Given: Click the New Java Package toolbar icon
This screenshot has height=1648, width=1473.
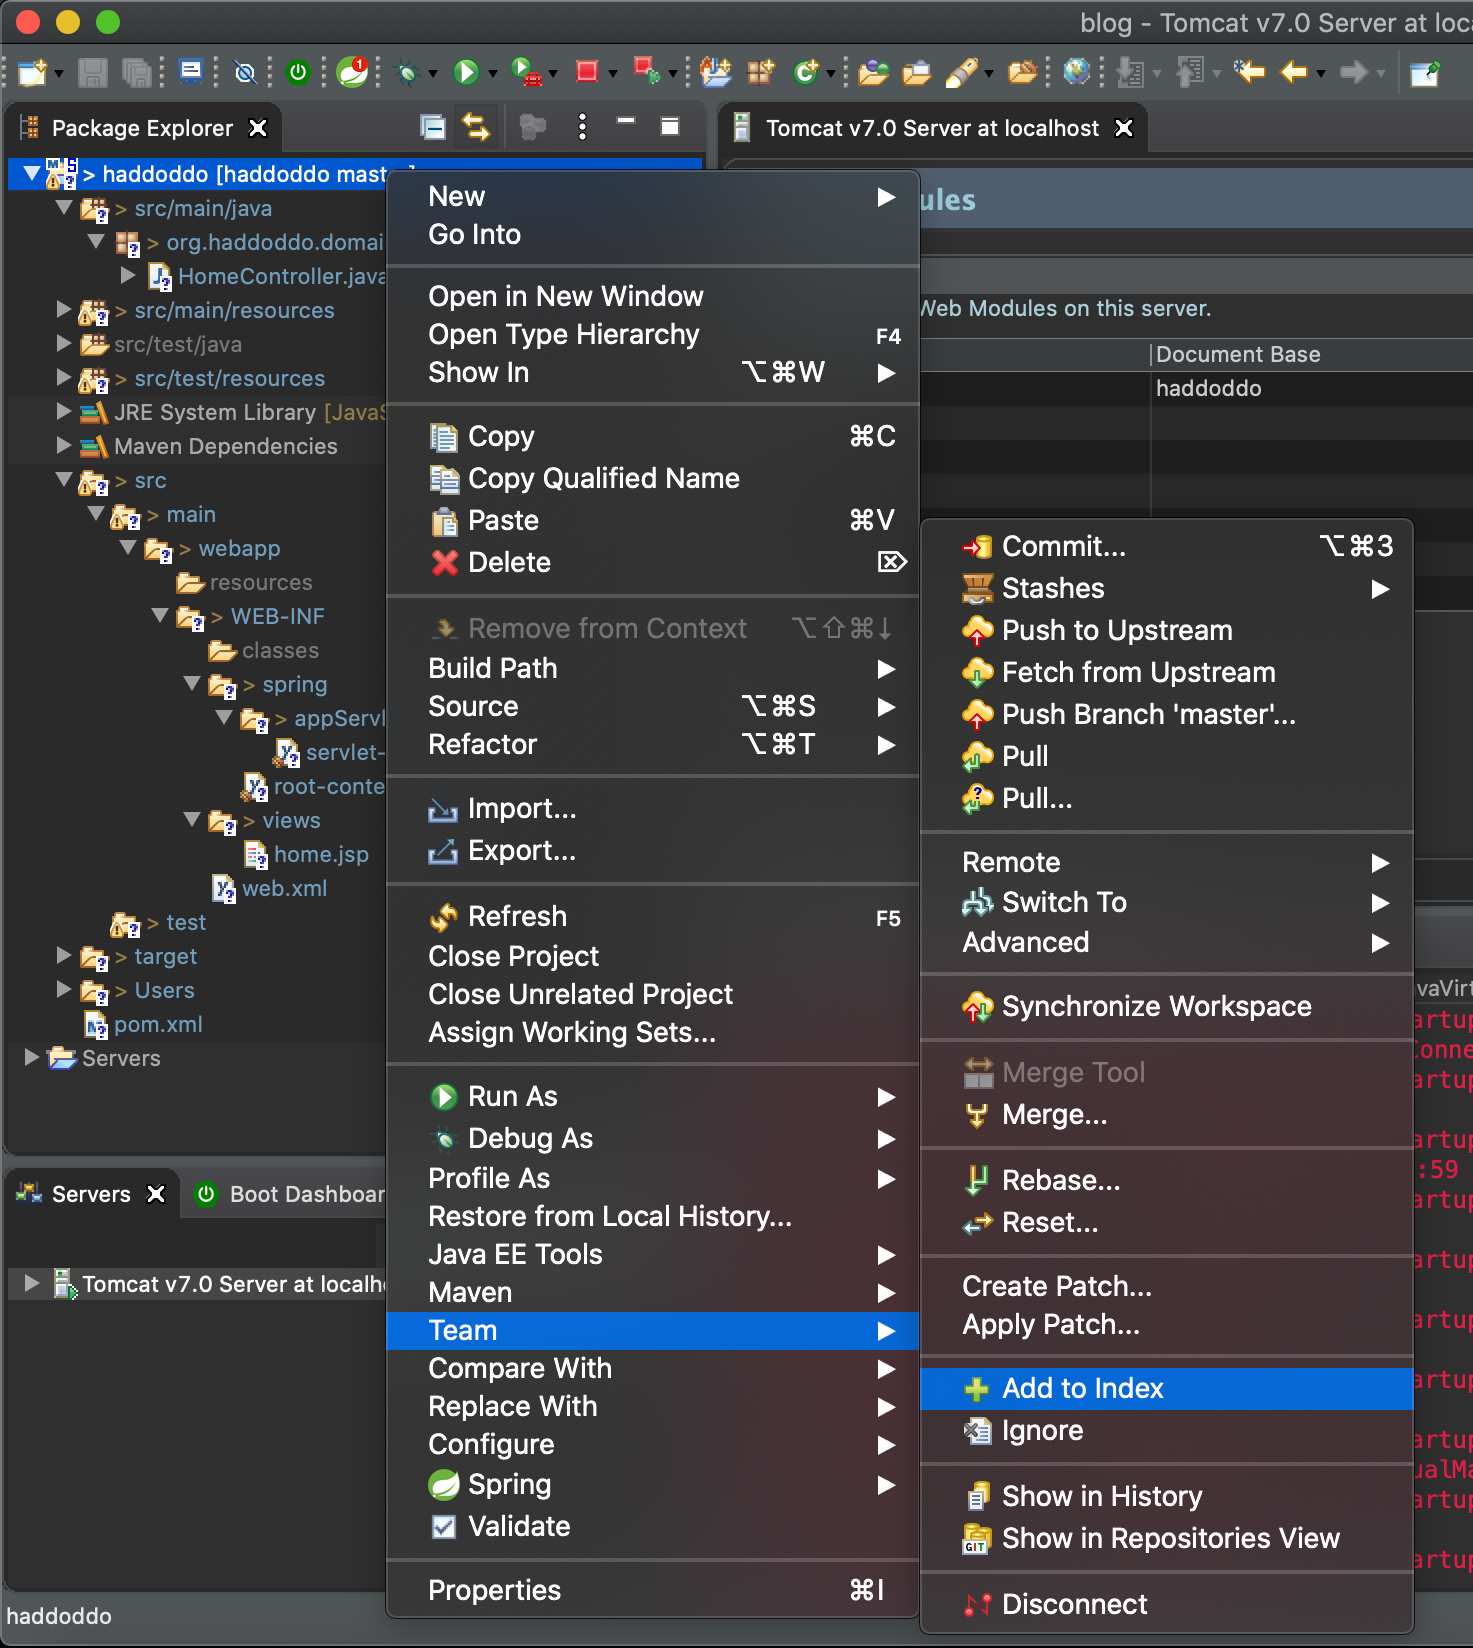Looking at the screenshot, I should pos(761,72).
